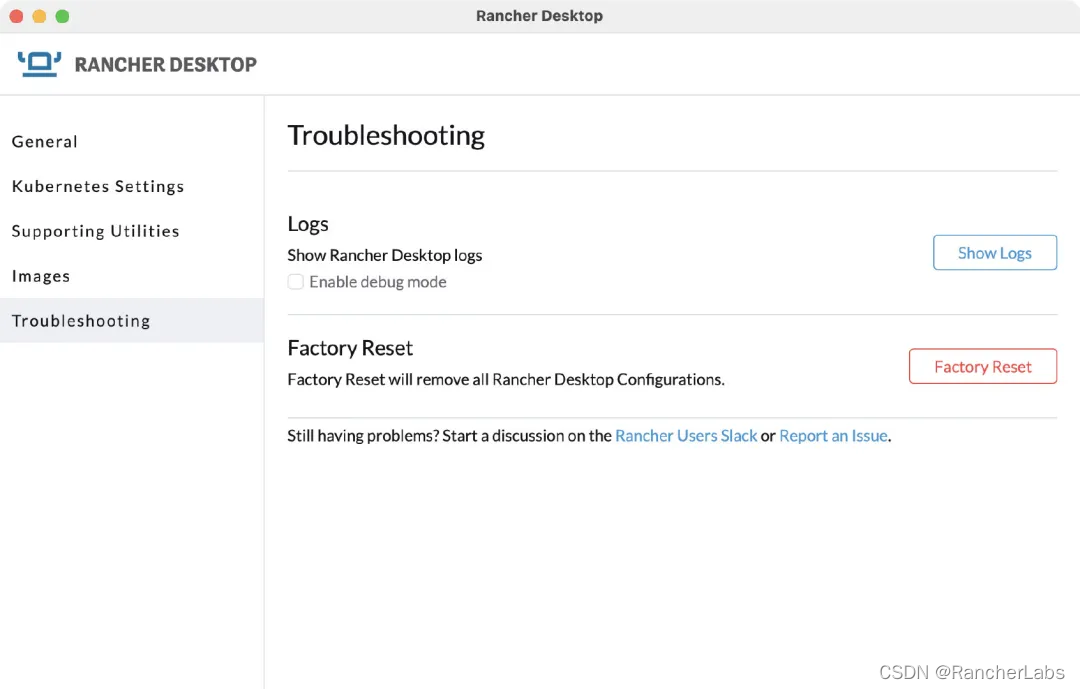
Task: Maximize the window with green button
Action: [x=62, y=16]
